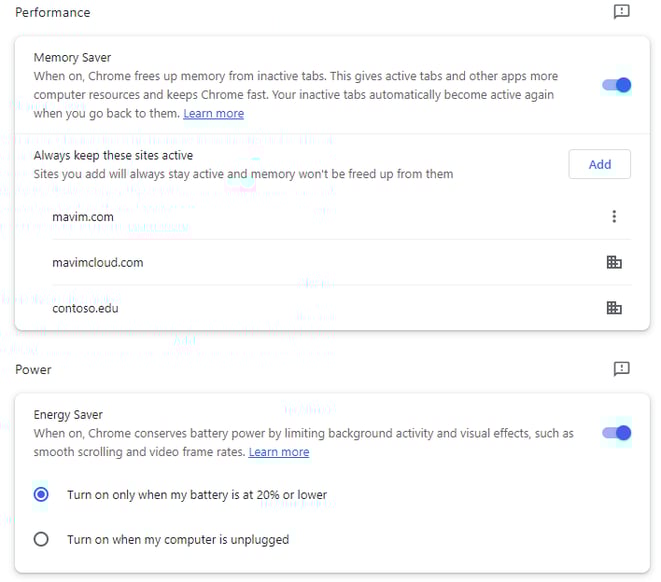Select the mavim.com site entry
The width and height of the screenshot is (661, 582).
click(x=83, y=217)
